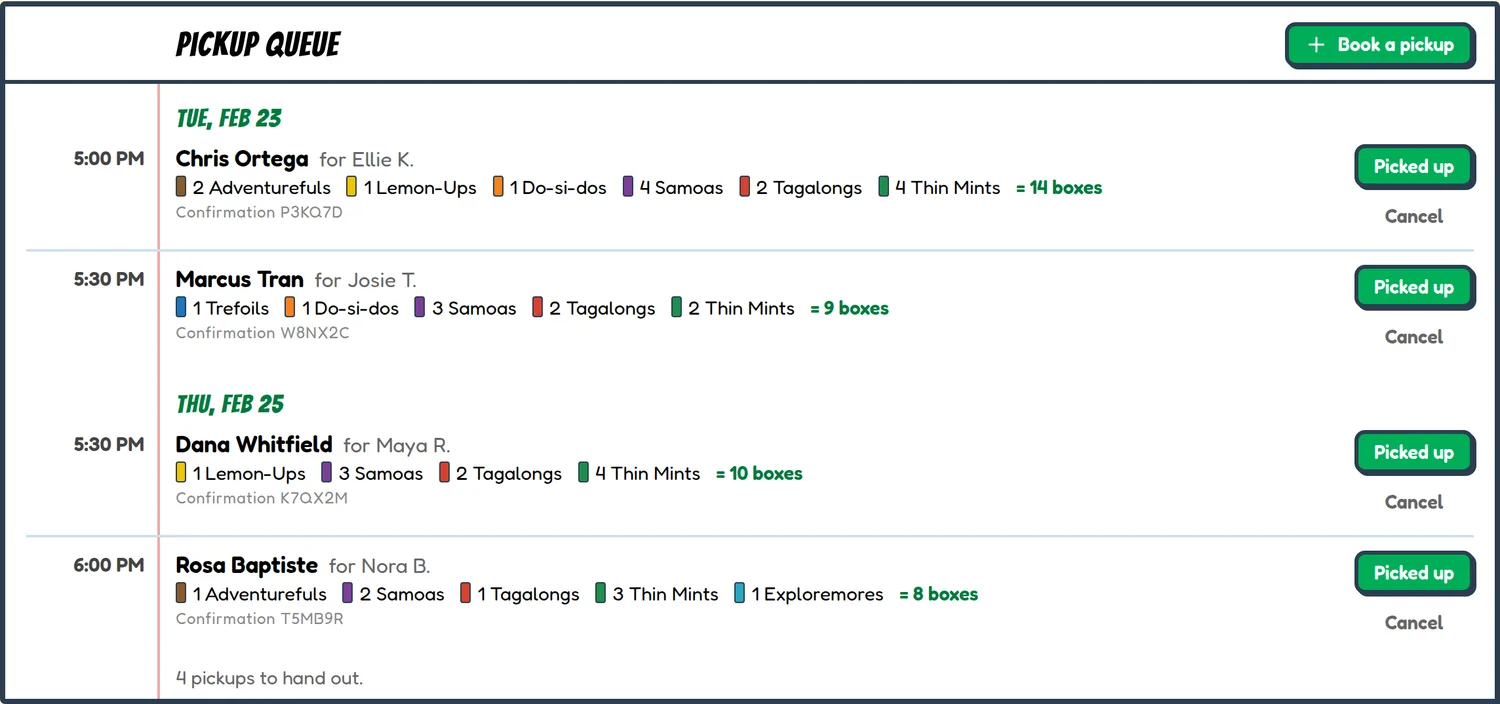This screenshot has width=1500, height=704.
Task: Click the '= 10 boxes' total
Action: point(759,474)
